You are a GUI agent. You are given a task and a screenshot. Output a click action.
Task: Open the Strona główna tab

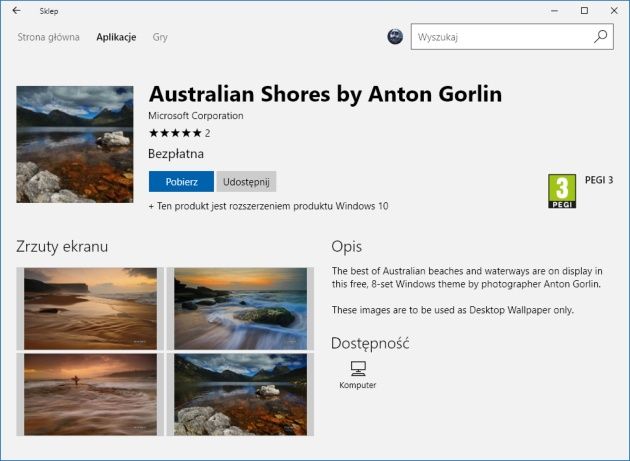tap(48, 37)
